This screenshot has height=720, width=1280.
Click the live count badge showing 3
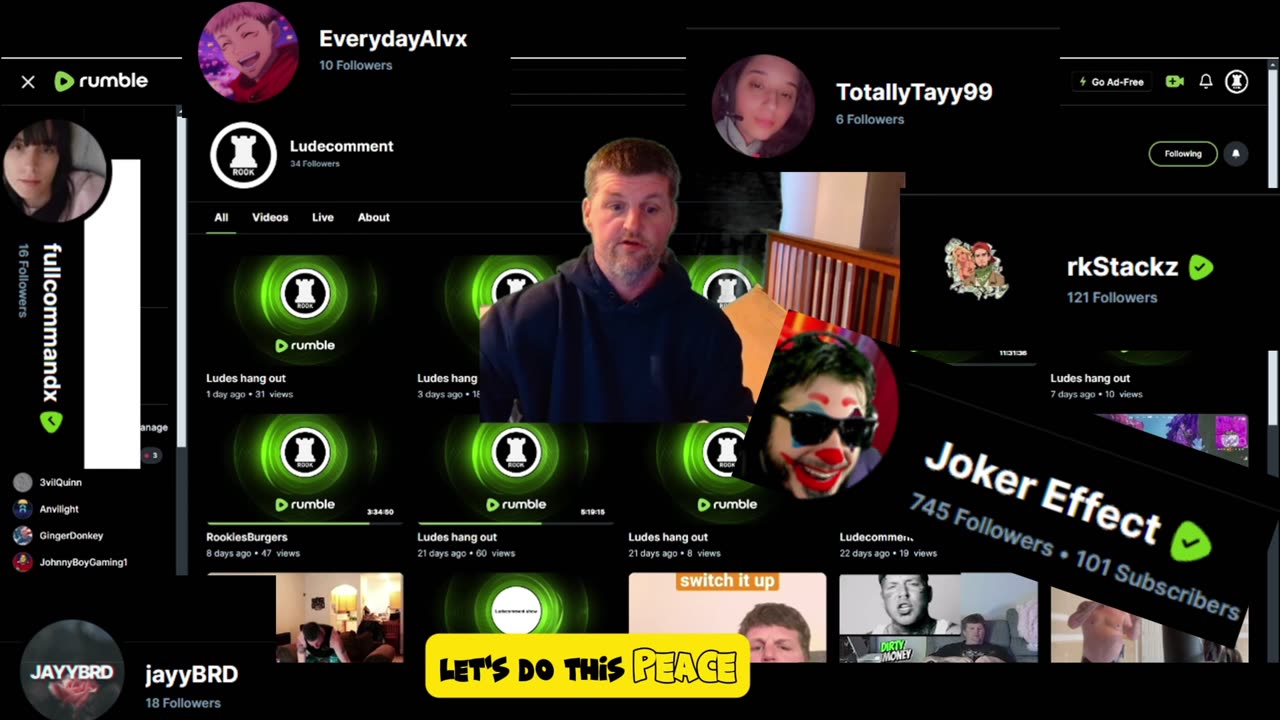point(152,455)
